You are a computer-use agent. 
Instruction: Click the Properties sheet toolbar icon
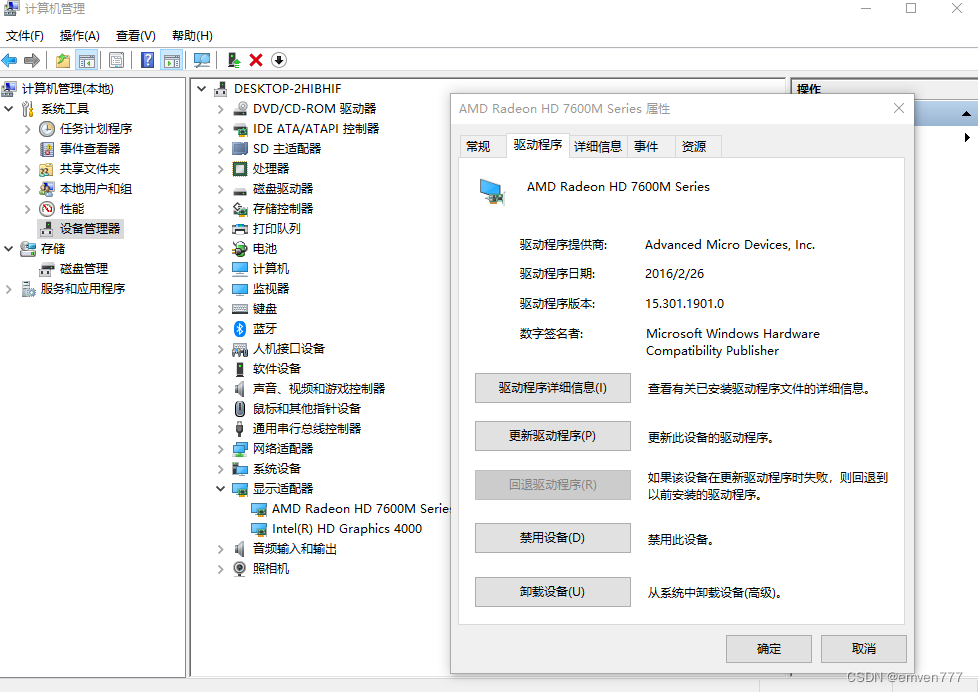click(116, 61)
